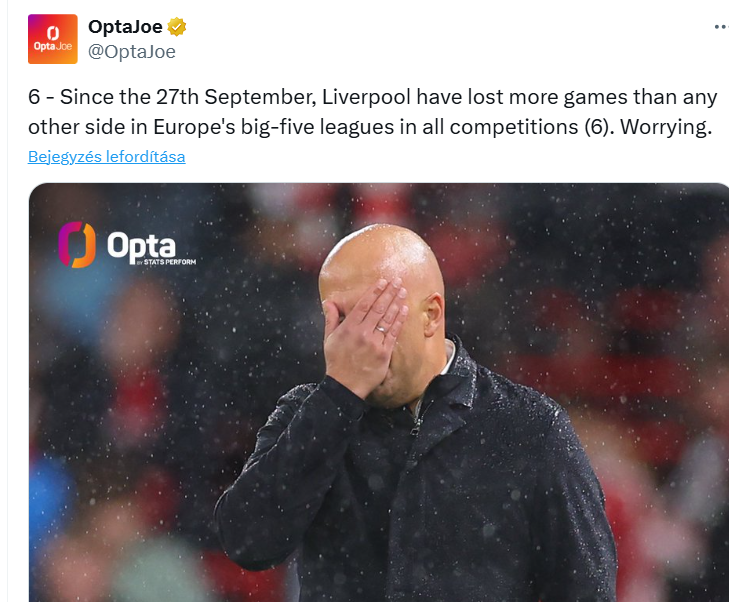The height and width of the screenshot is (602, 729).
Task: Click the white Opta wordmark in image
Action: (141, 246)
